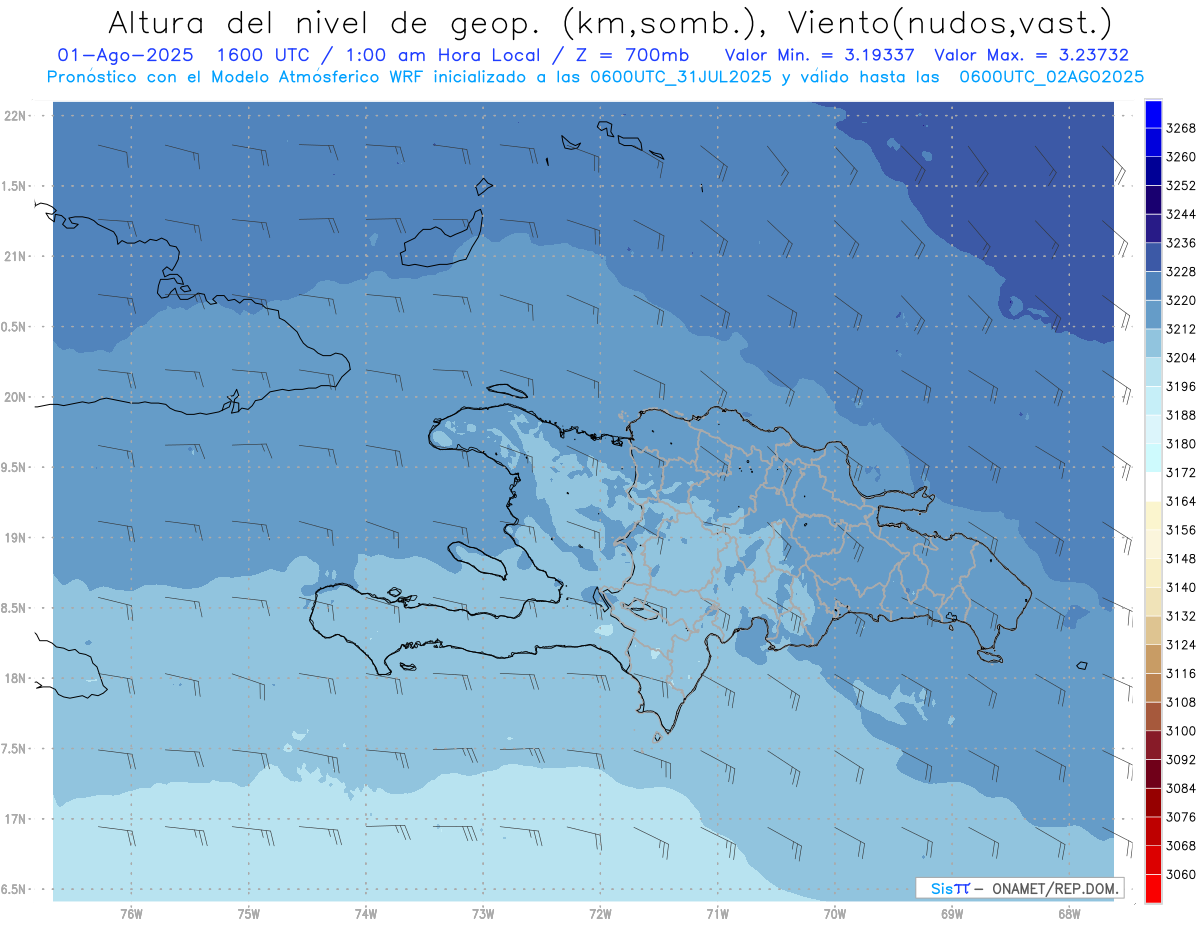This screenshot has height=927, width=1200.
Task: Click the "68W" longitude label
Action: pyautogui.click(x=1069, y=914)
